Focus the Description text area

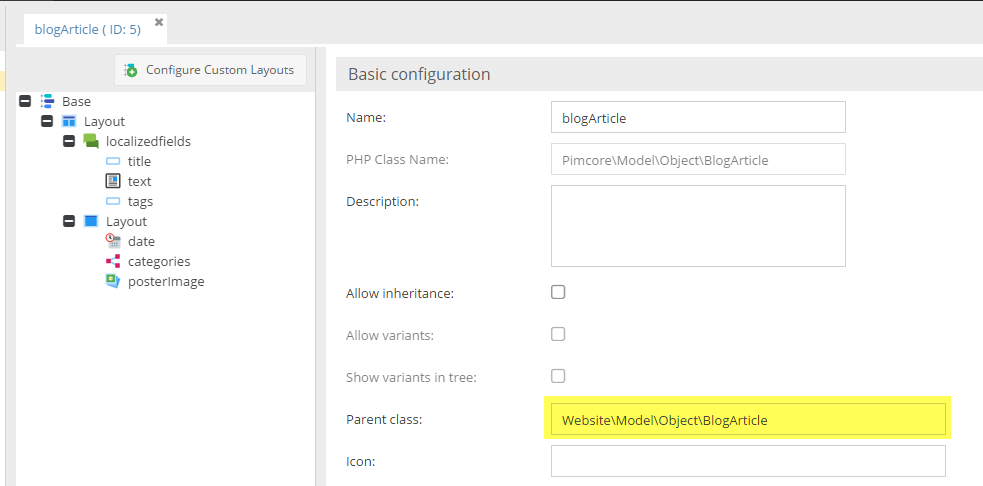[698, 225]
